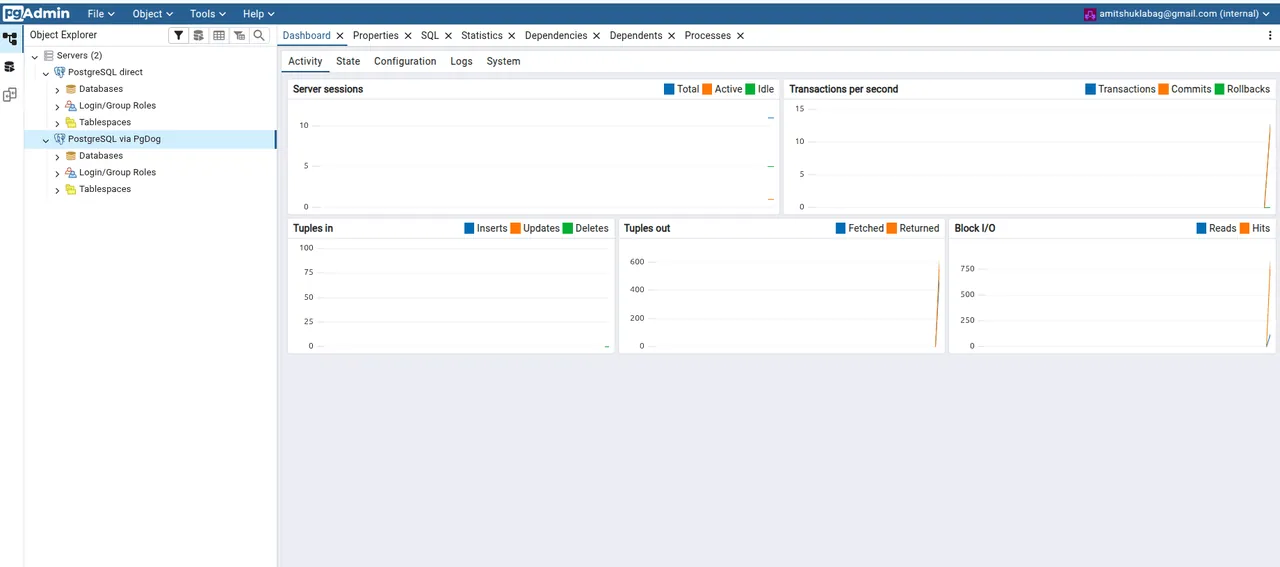1280x567 pixels.
Task: Select the Activity sub-tab
Action: click(x=305, y=61)
